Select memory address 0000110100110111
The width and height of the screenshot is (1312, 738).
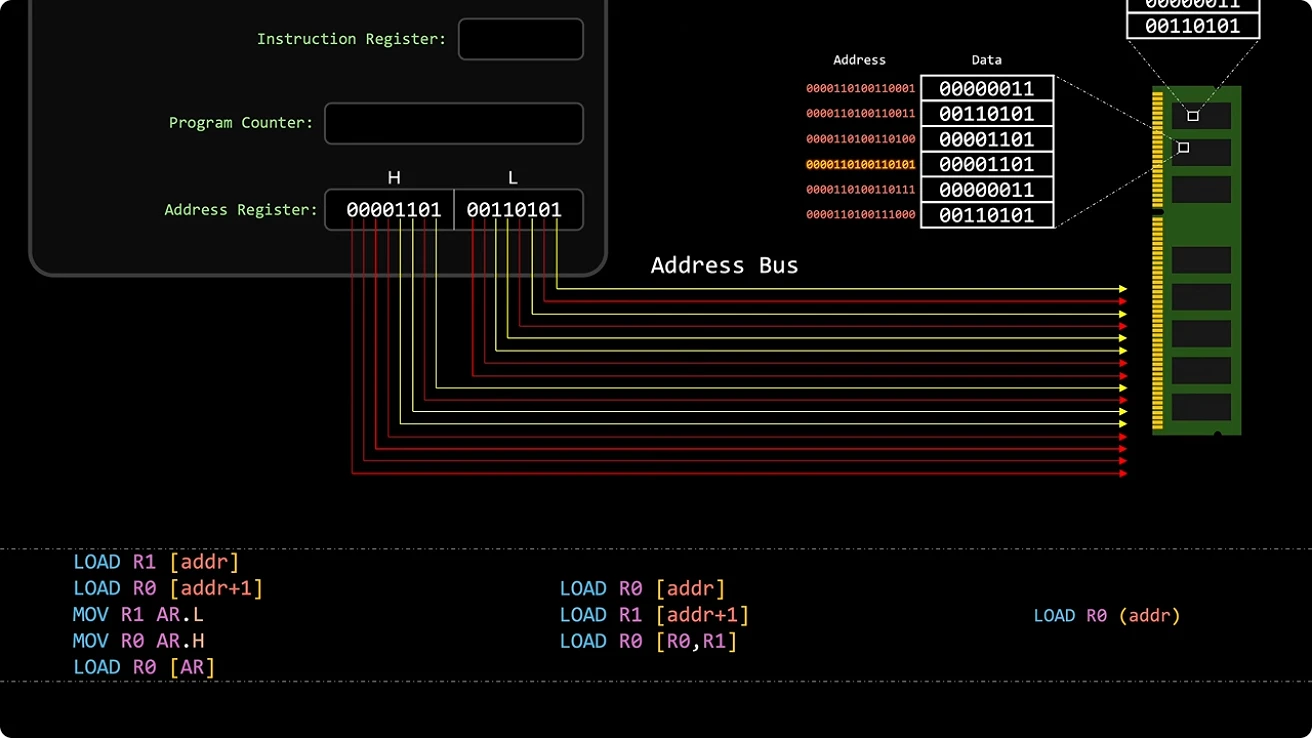point(861,190)
